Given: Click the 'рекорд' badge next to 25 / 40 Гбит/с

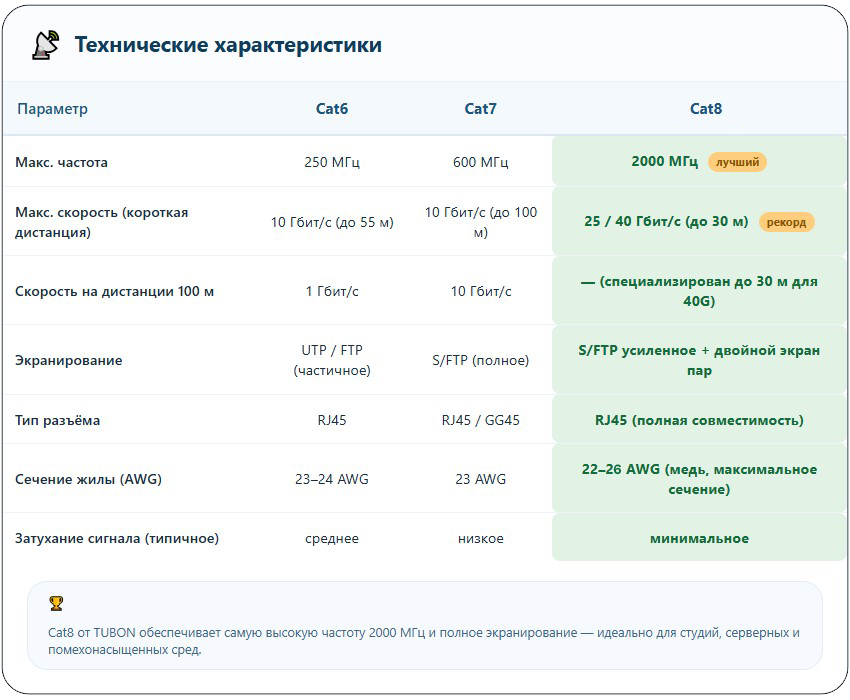Looking at the screenshot, I should click(x=786, y=222).
